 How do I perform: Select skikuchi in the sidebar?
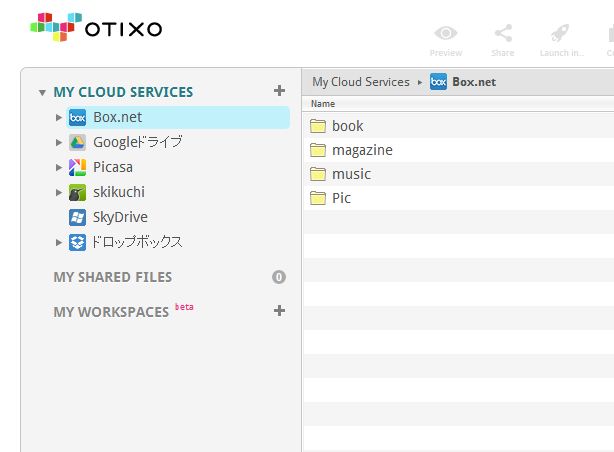pos(119,192)
